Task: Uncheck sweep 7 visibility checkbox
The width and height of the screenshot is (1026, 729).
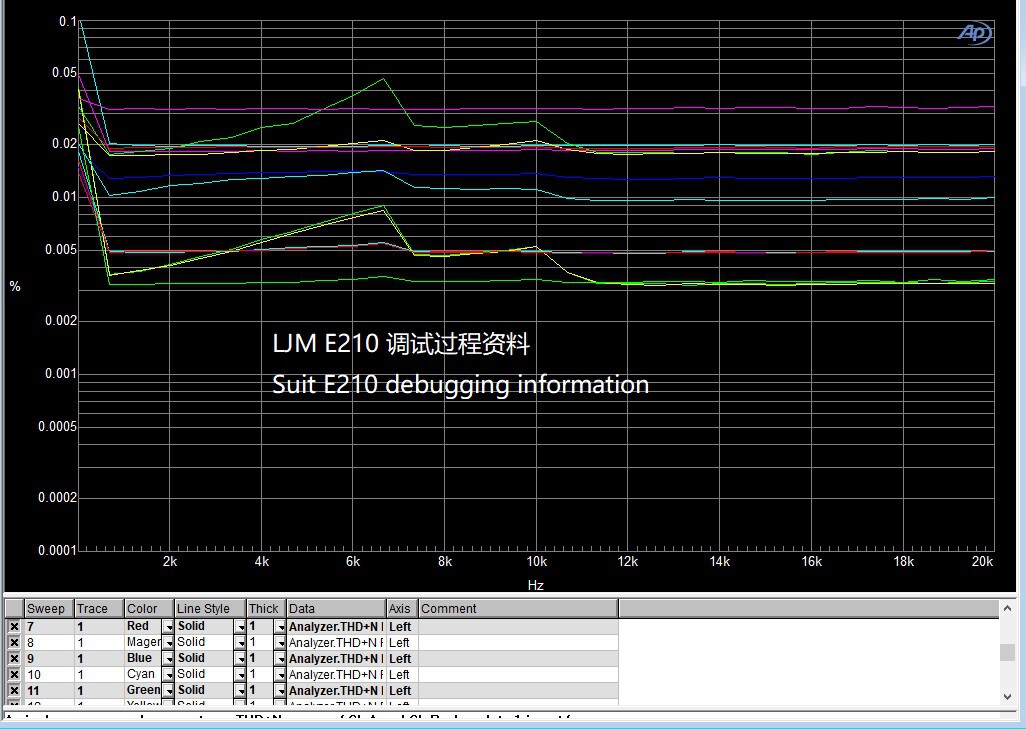Action: point(14,626)
